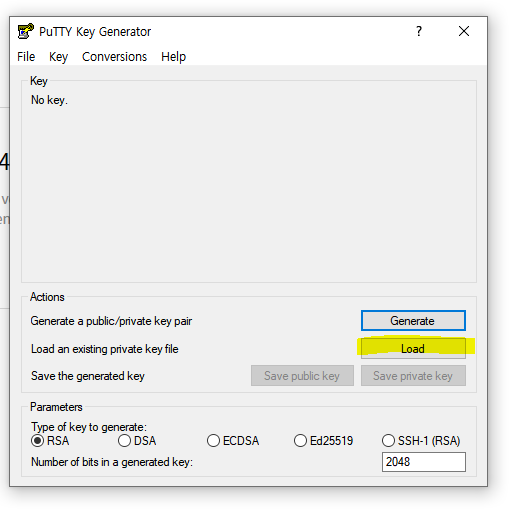526x520 pixels.
Task: Open the Help menu
Action: [x=173, y=57]
